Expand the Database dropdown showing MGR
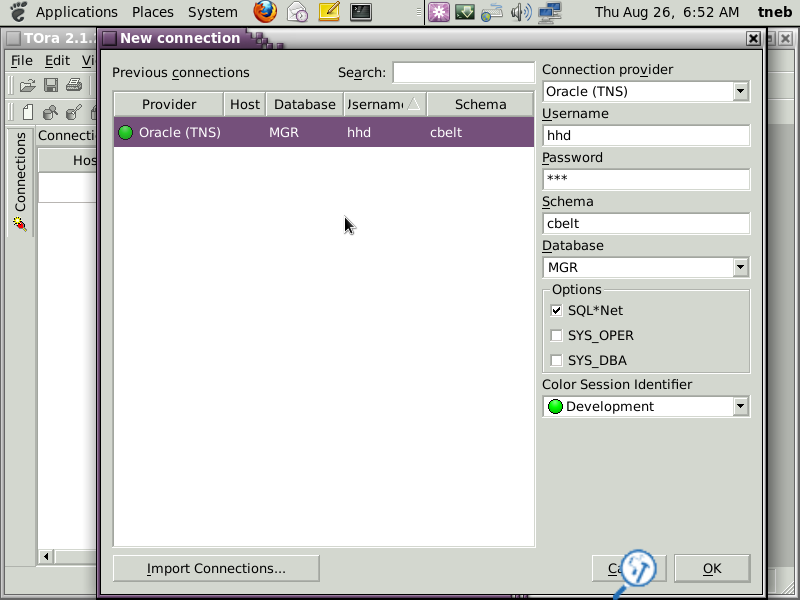 [740, 267]
